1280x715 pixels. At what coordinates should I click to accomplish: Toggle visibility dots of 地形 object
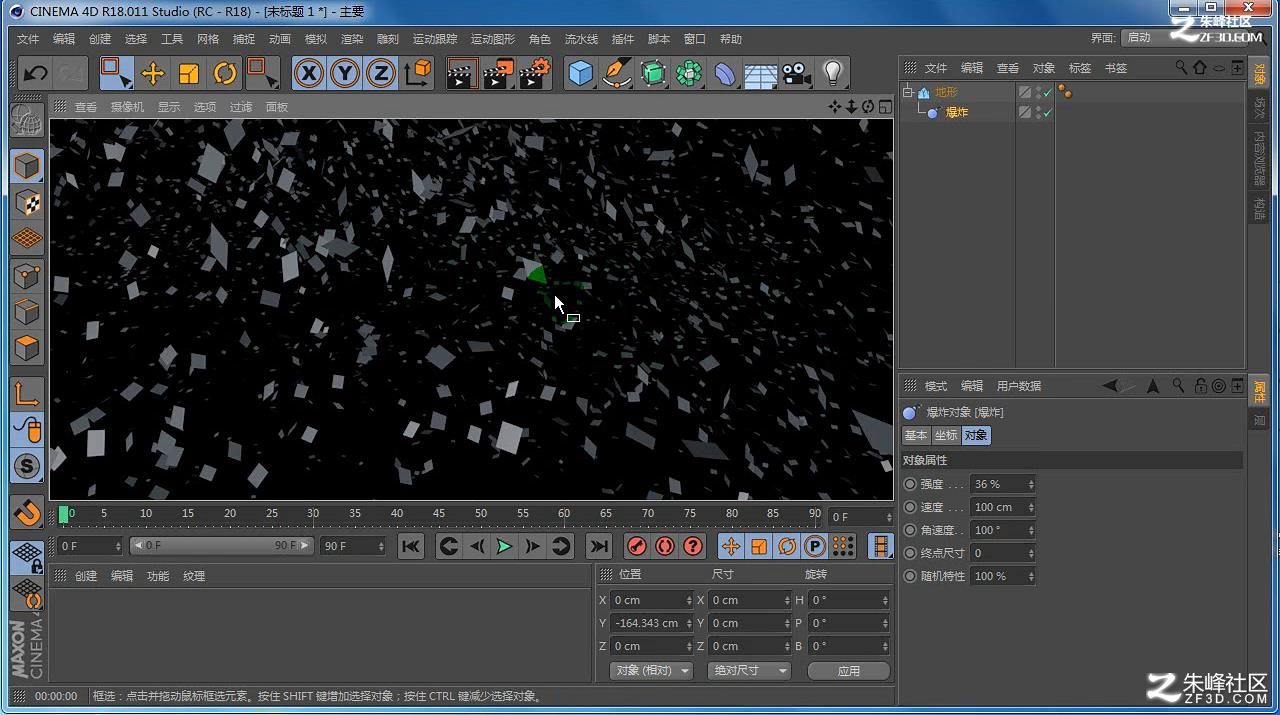tap(1038, 92)
